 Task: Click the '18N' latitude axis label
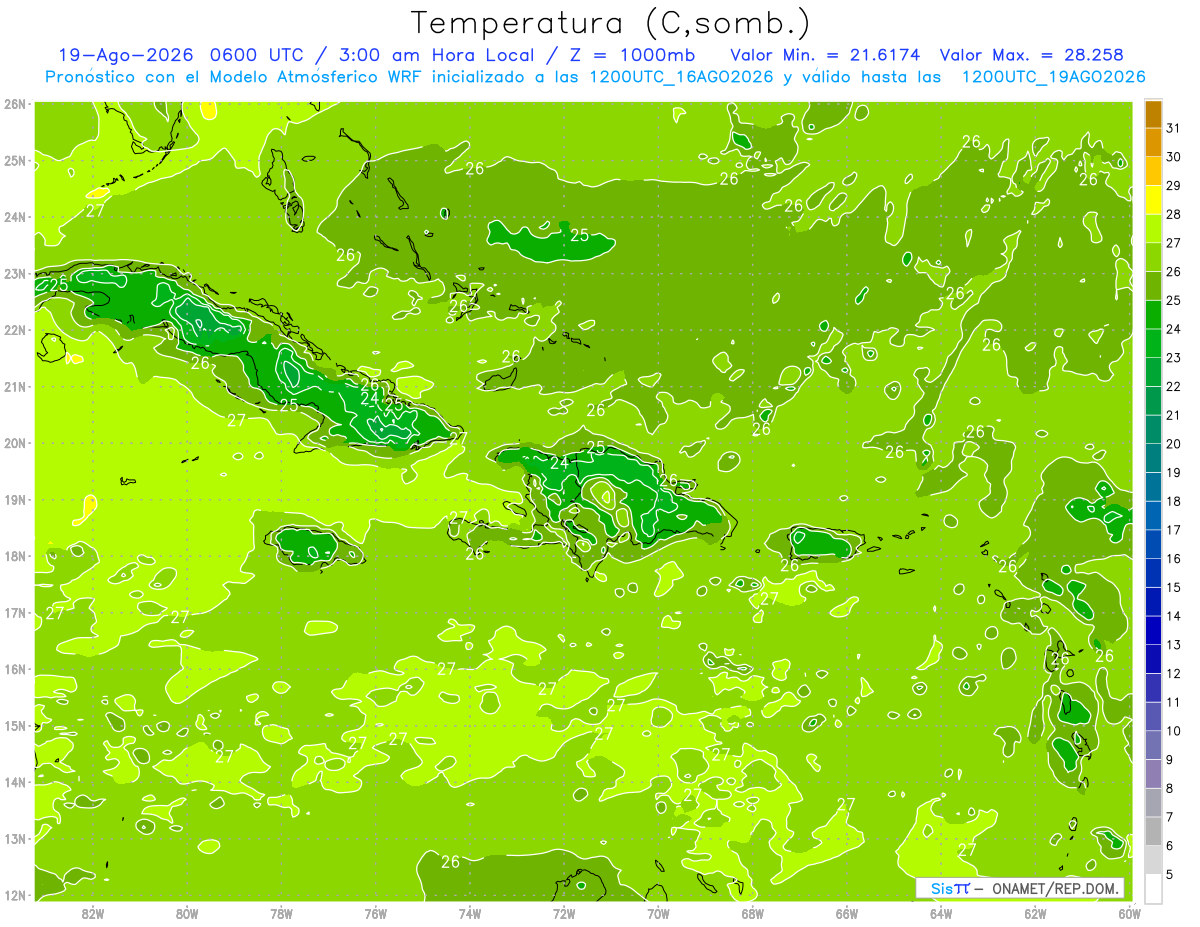(15, 556)
